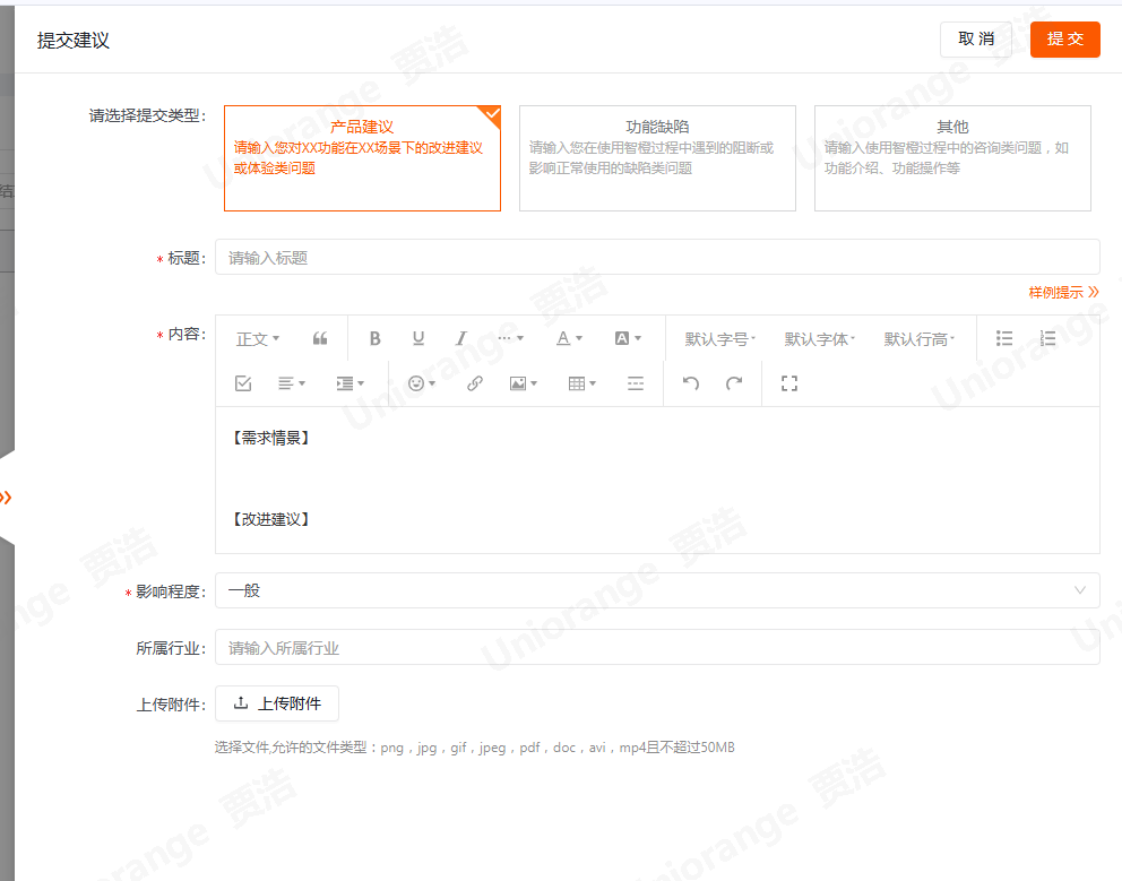Expand the side panel orange arrows
Image resolution: width=1122 pixels, height=881 pixels.
coord(6,497)
